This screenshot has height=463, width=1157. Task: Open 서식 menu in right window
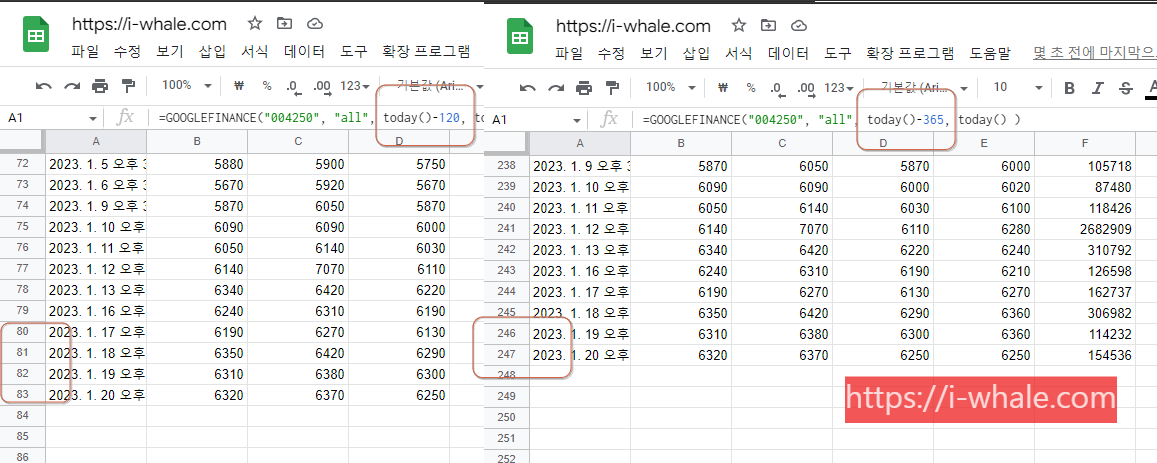tap(739, 54)
